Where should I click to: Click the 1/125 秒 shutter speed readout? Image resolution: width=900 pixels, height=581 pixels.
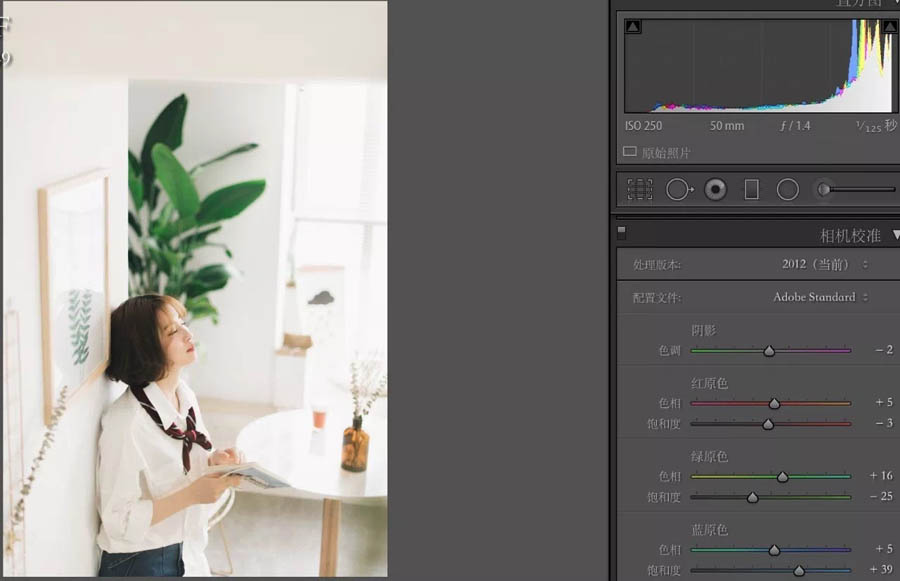coord(876,126)
